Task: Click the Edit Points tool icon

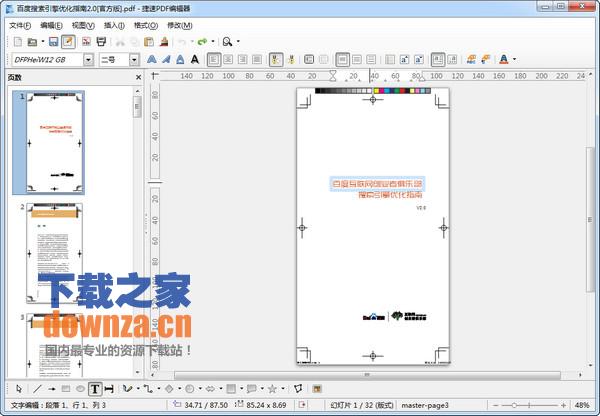Action: 298,389
